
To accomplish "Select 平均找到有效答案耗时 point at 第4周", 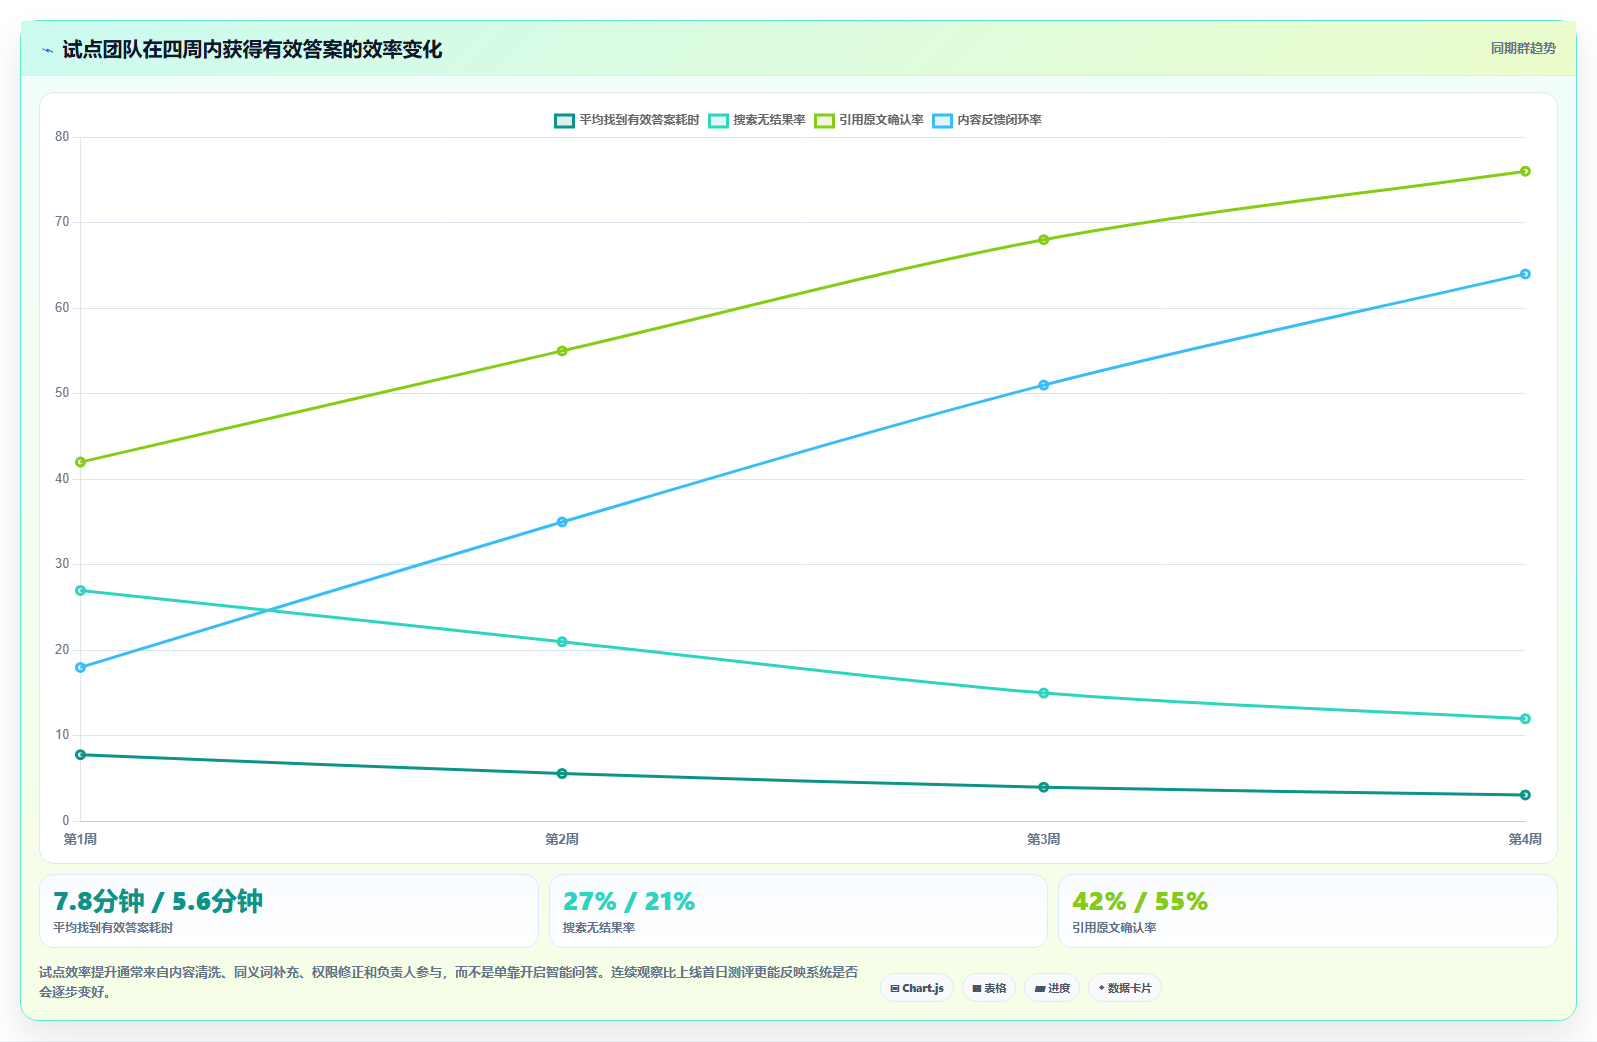I will (1525, 795).
